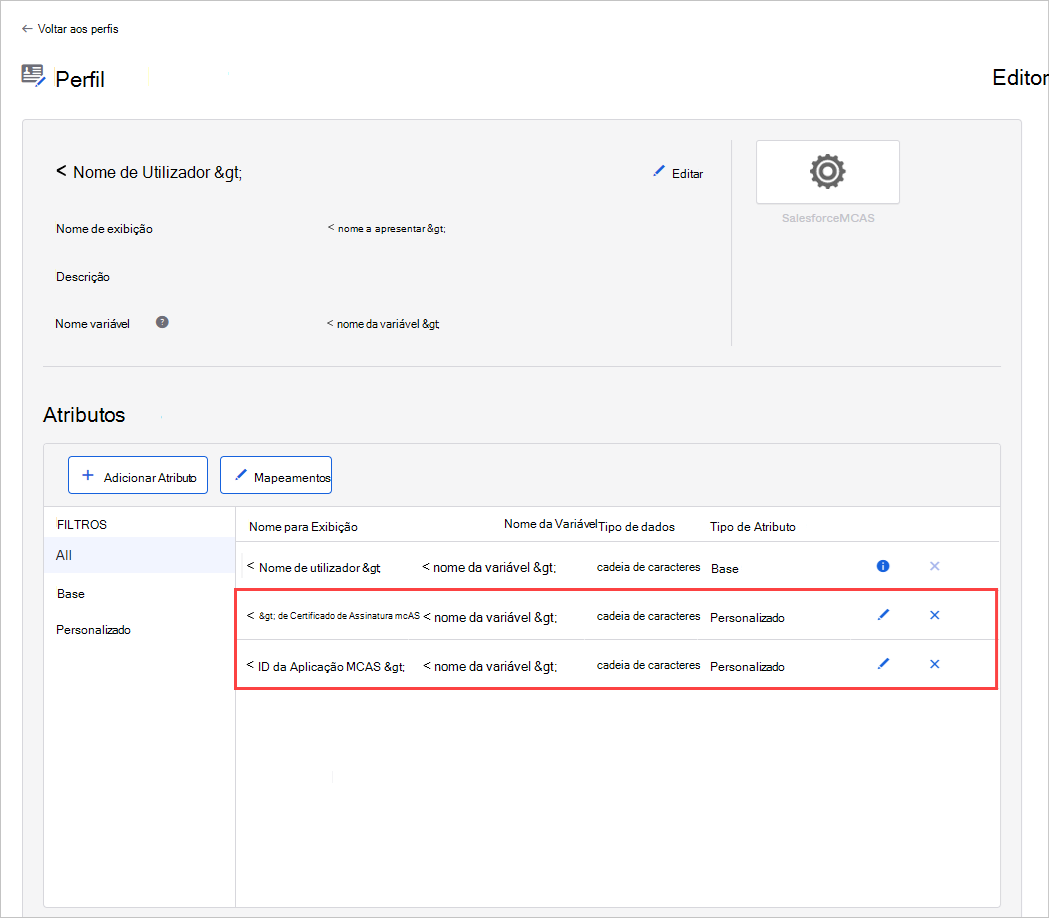Open Mapeamentos button
Viewport: 1049px width, 918px height.
276,475
